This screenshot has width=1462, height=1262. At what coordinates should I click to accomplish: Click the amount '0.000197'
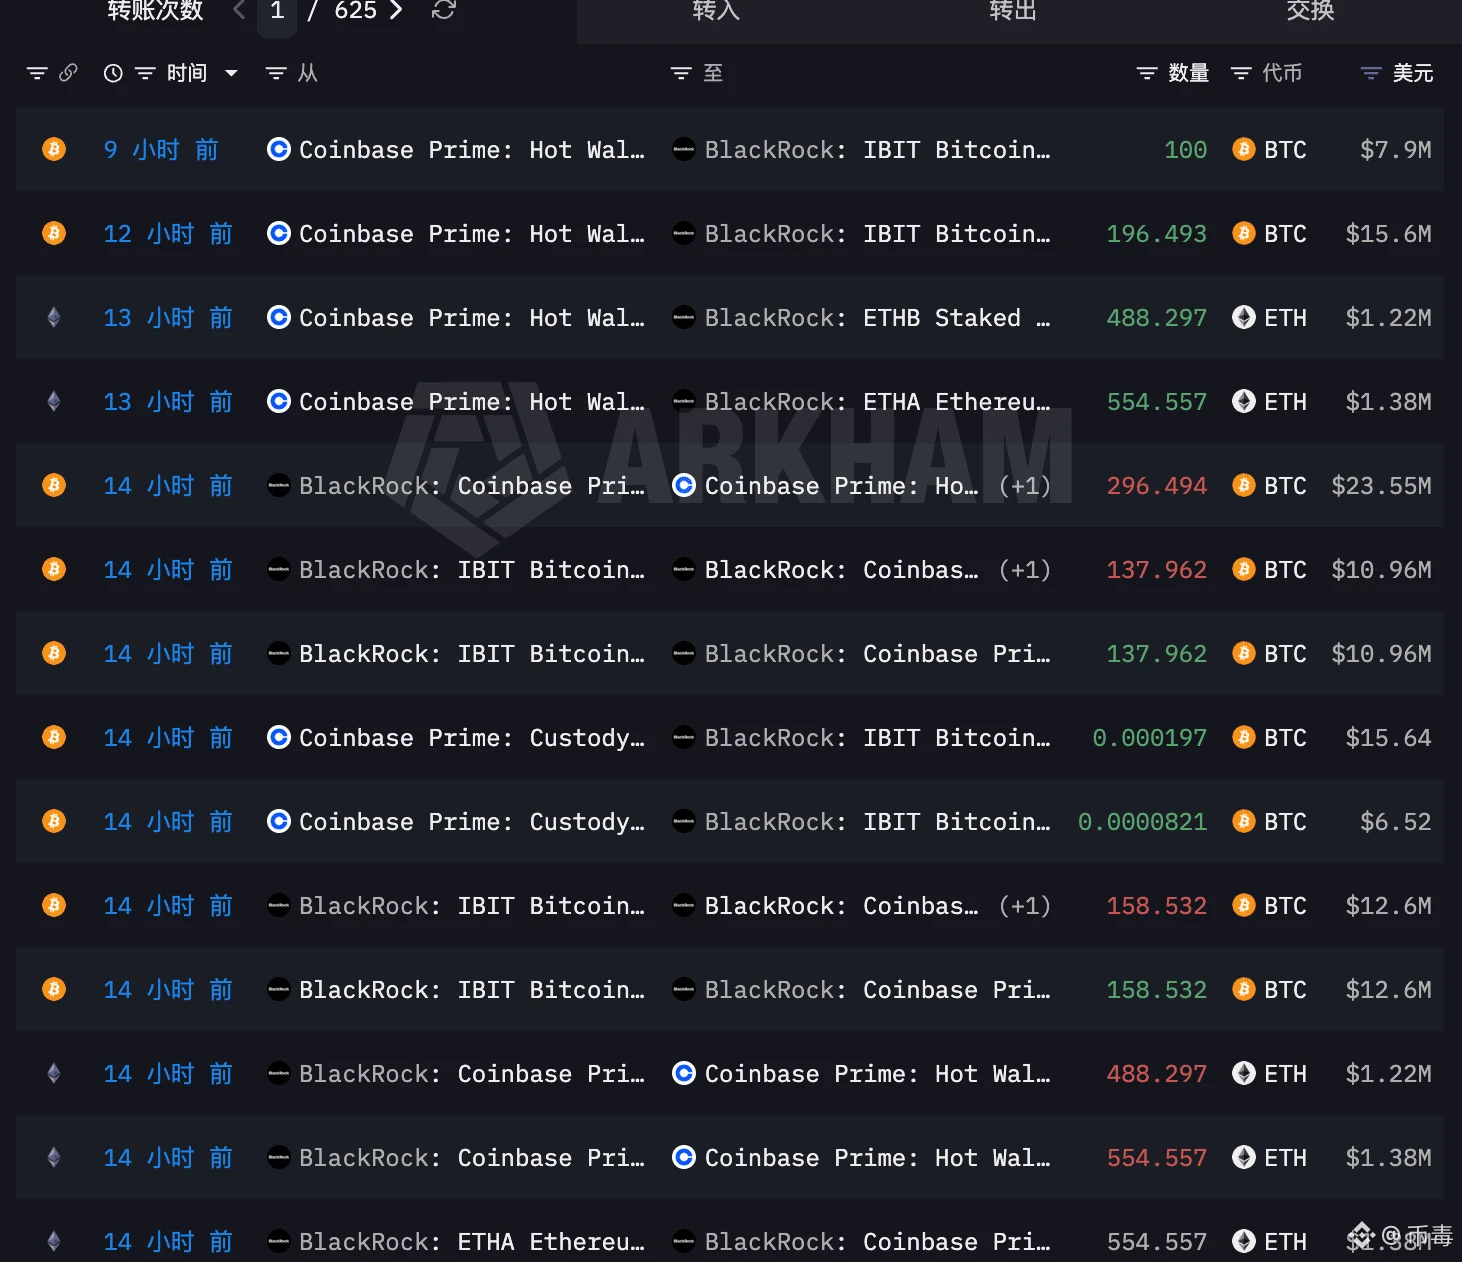click(x=1149, y=737)
